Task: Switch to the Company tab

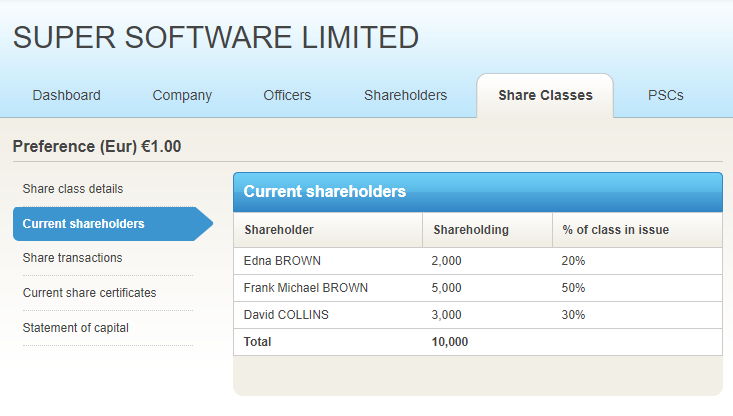Action: [182, 96]
